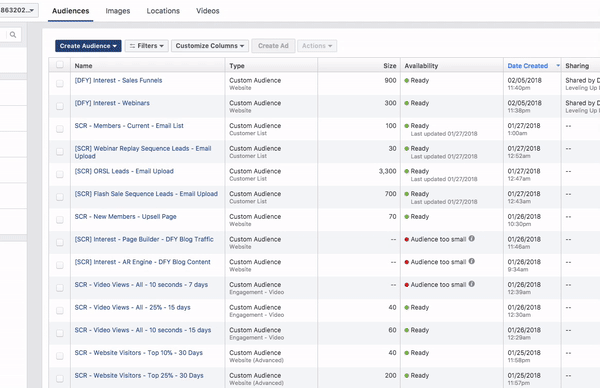This screenshot has height=388, width=600.
Task: Toggle the select-all checkbox in header
Action: click(x=60, y=64)
